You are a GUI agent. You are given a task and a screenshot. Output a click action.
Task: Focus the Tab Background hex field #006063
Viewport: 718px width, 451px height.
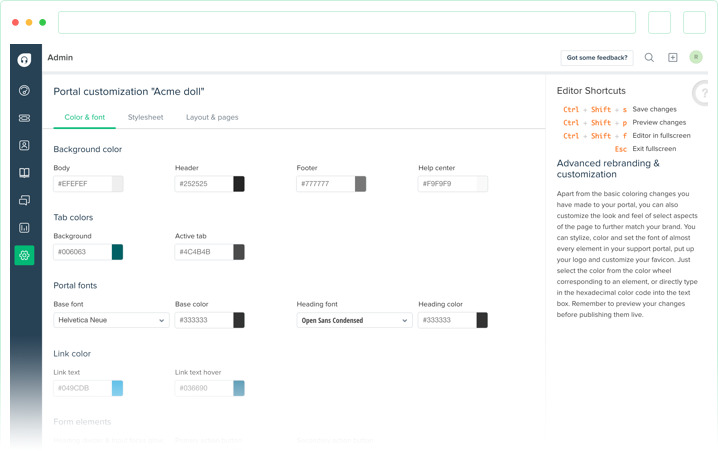[x=83, y=252]
